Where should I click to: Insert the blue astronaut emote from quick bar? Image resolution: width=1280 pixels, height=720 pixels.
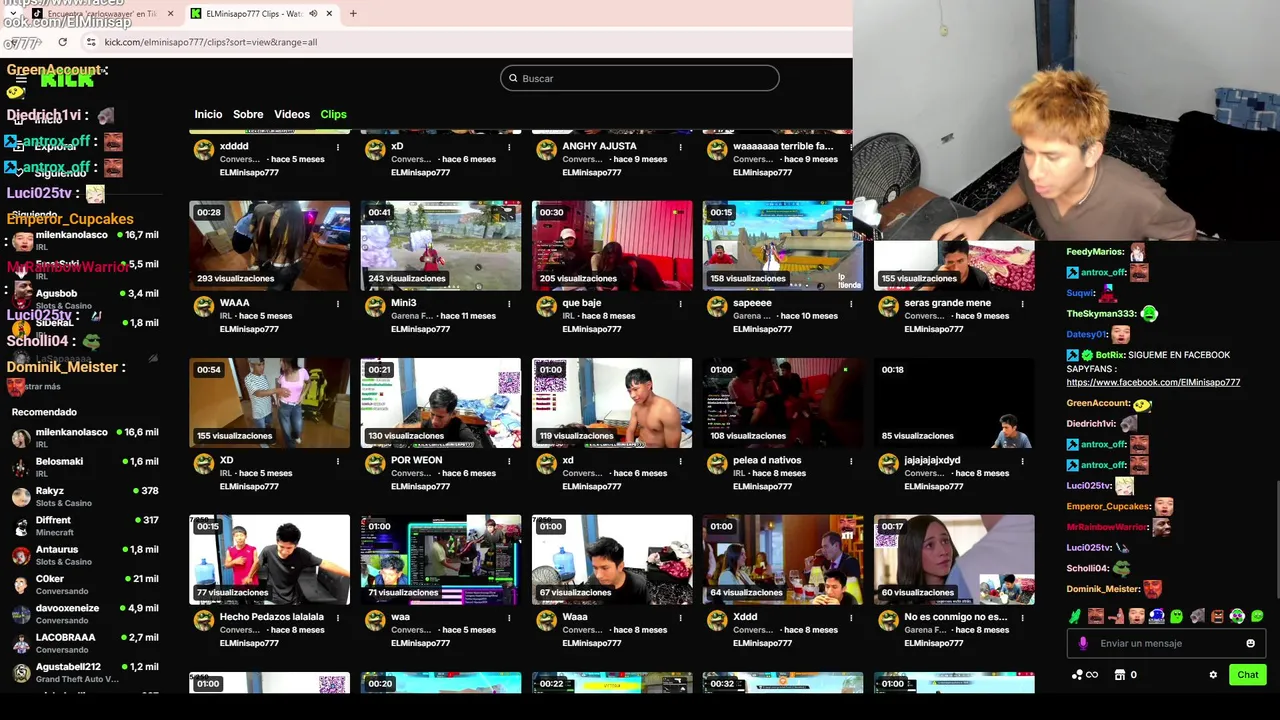[x=1157, y=616]
